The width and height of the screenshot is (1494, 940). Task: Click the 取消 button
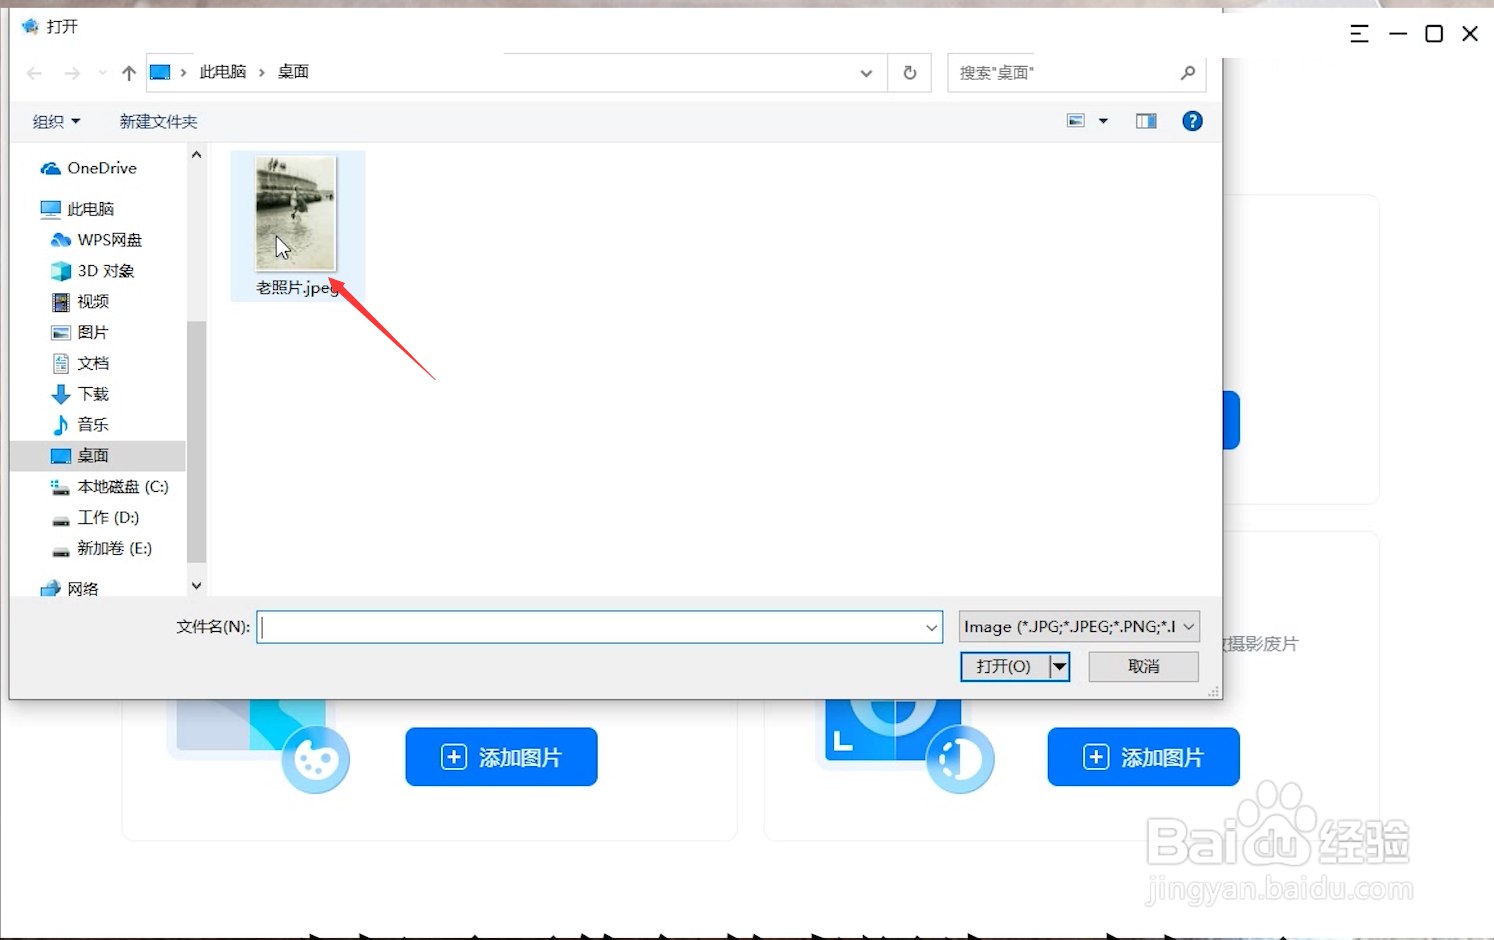click(x=1143, y=666)
